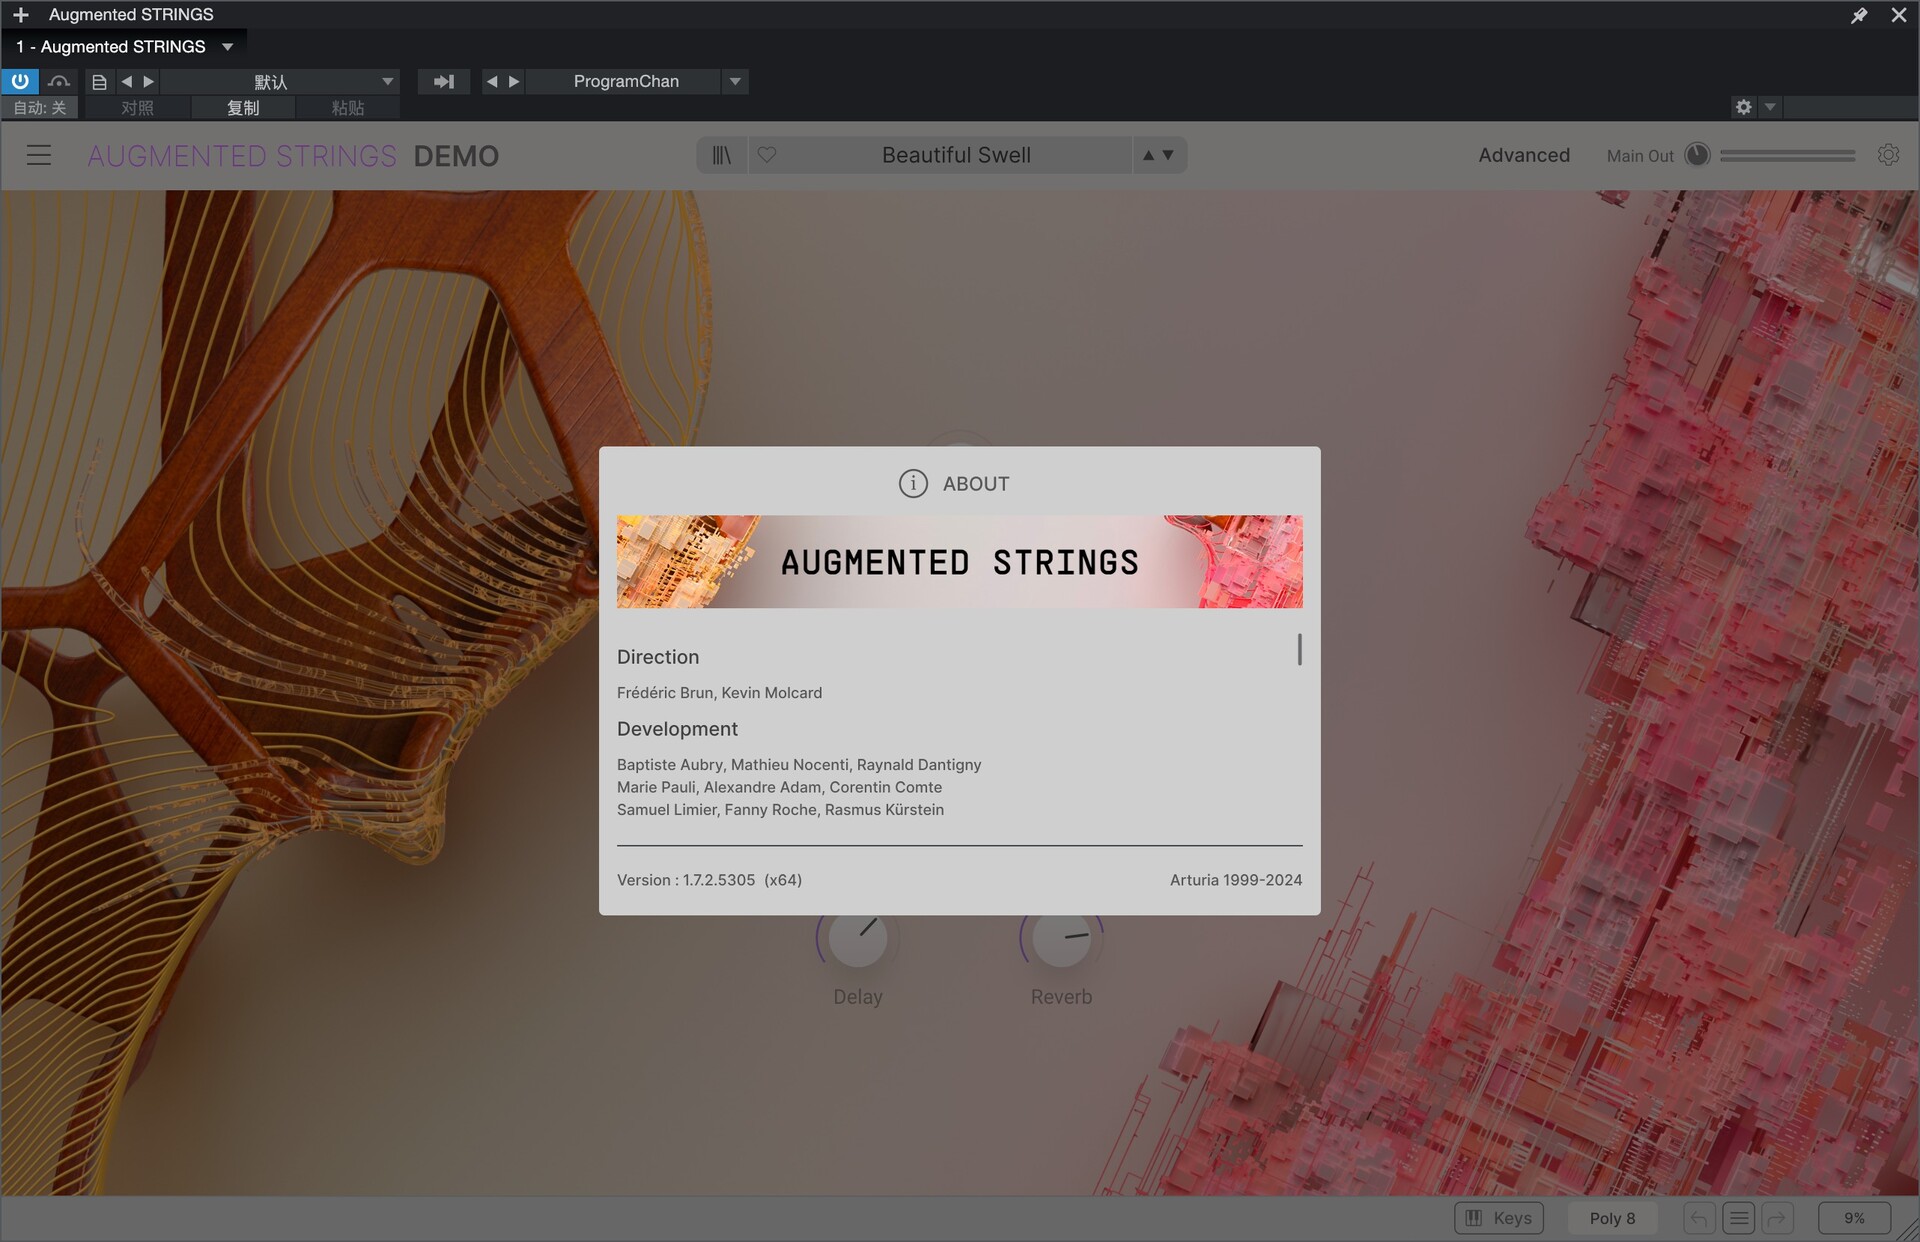
Task: Toggle 自动: 关 automation setting
Action: [x=40, y=108]
